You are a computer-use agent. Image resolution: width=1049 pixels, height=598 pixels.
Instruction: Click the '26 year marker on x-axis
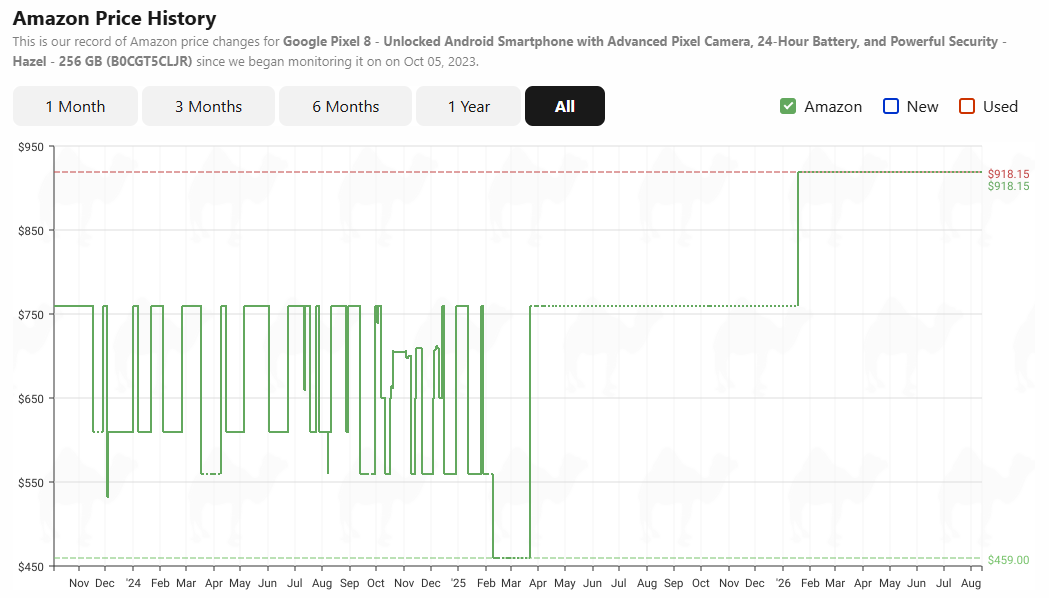[x=783, y=583]
